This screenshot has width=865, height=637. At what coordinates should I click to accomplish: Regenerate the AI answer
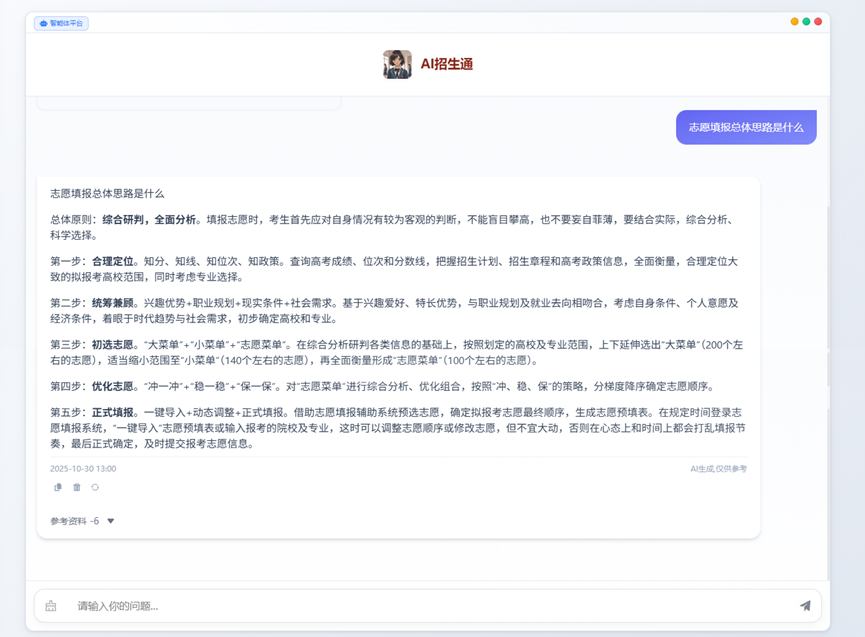point(95,488)
